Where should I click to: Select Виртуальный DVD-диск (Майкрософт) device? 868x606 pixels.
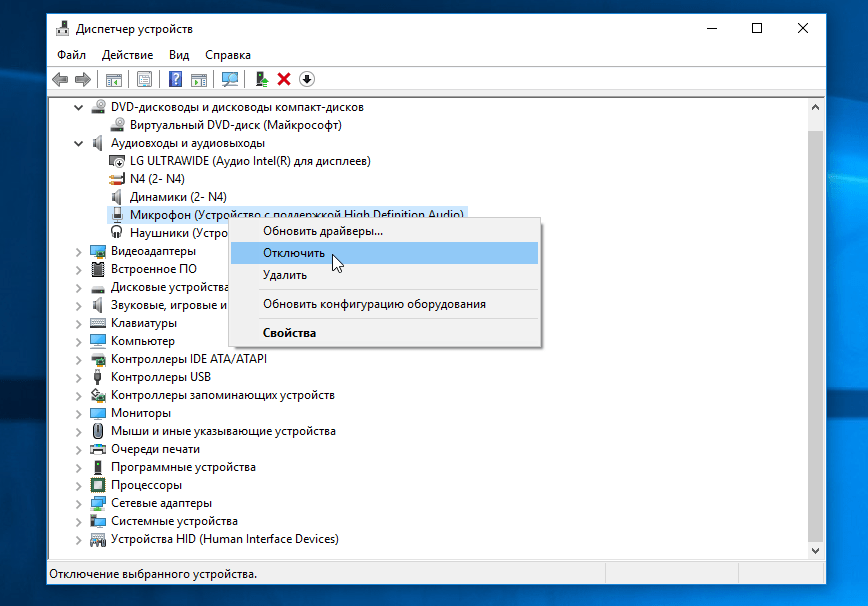[x=236, y=125]
